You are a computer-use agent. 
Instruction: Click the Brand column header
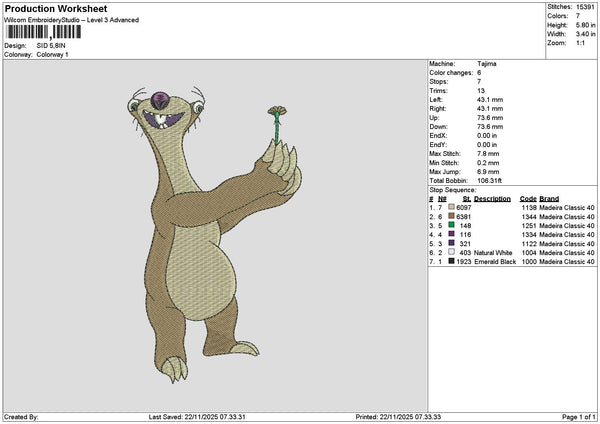tap(549, 199)
